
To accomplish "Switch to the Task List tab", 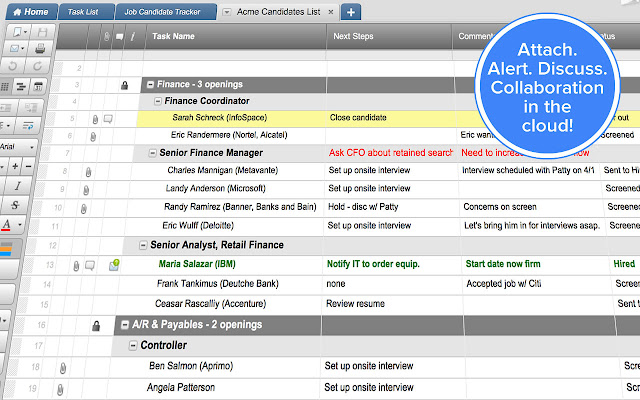I will [x=83, y=12].
